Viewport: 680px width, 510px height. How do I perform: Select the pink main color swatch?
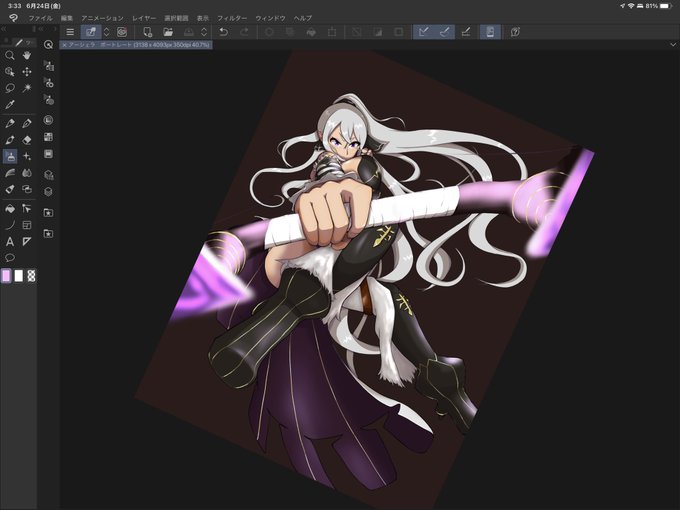(6, 276)
